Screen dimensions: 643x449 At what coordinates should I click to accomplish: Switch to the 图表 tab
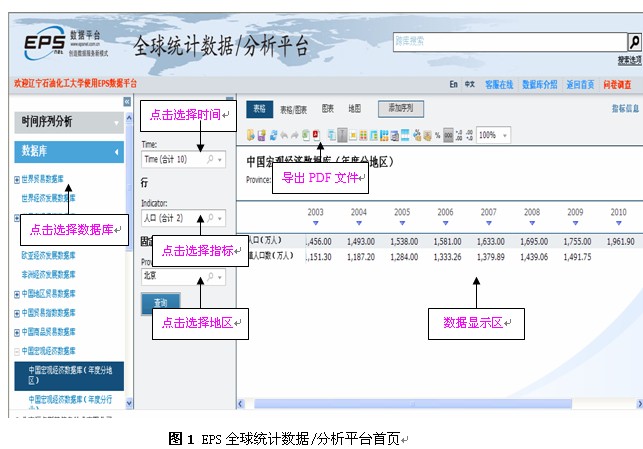[327, 109]
